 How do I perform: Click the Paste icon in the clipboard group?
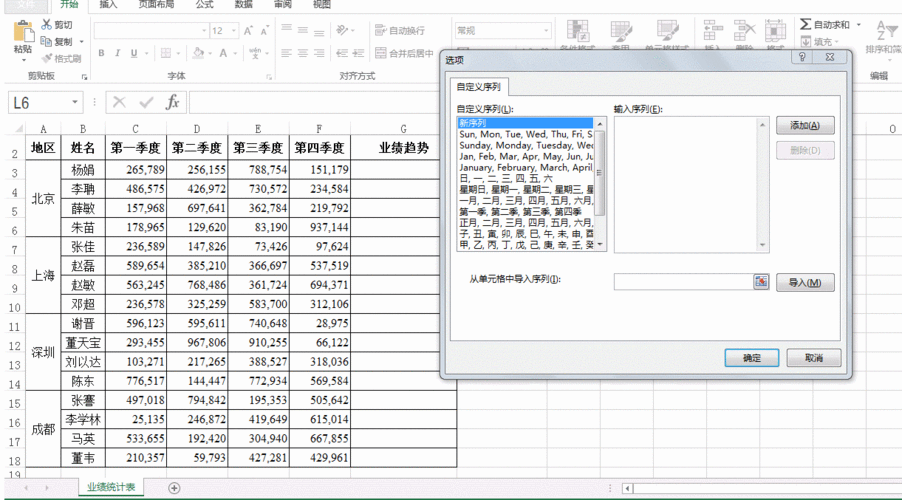(23, 32)
